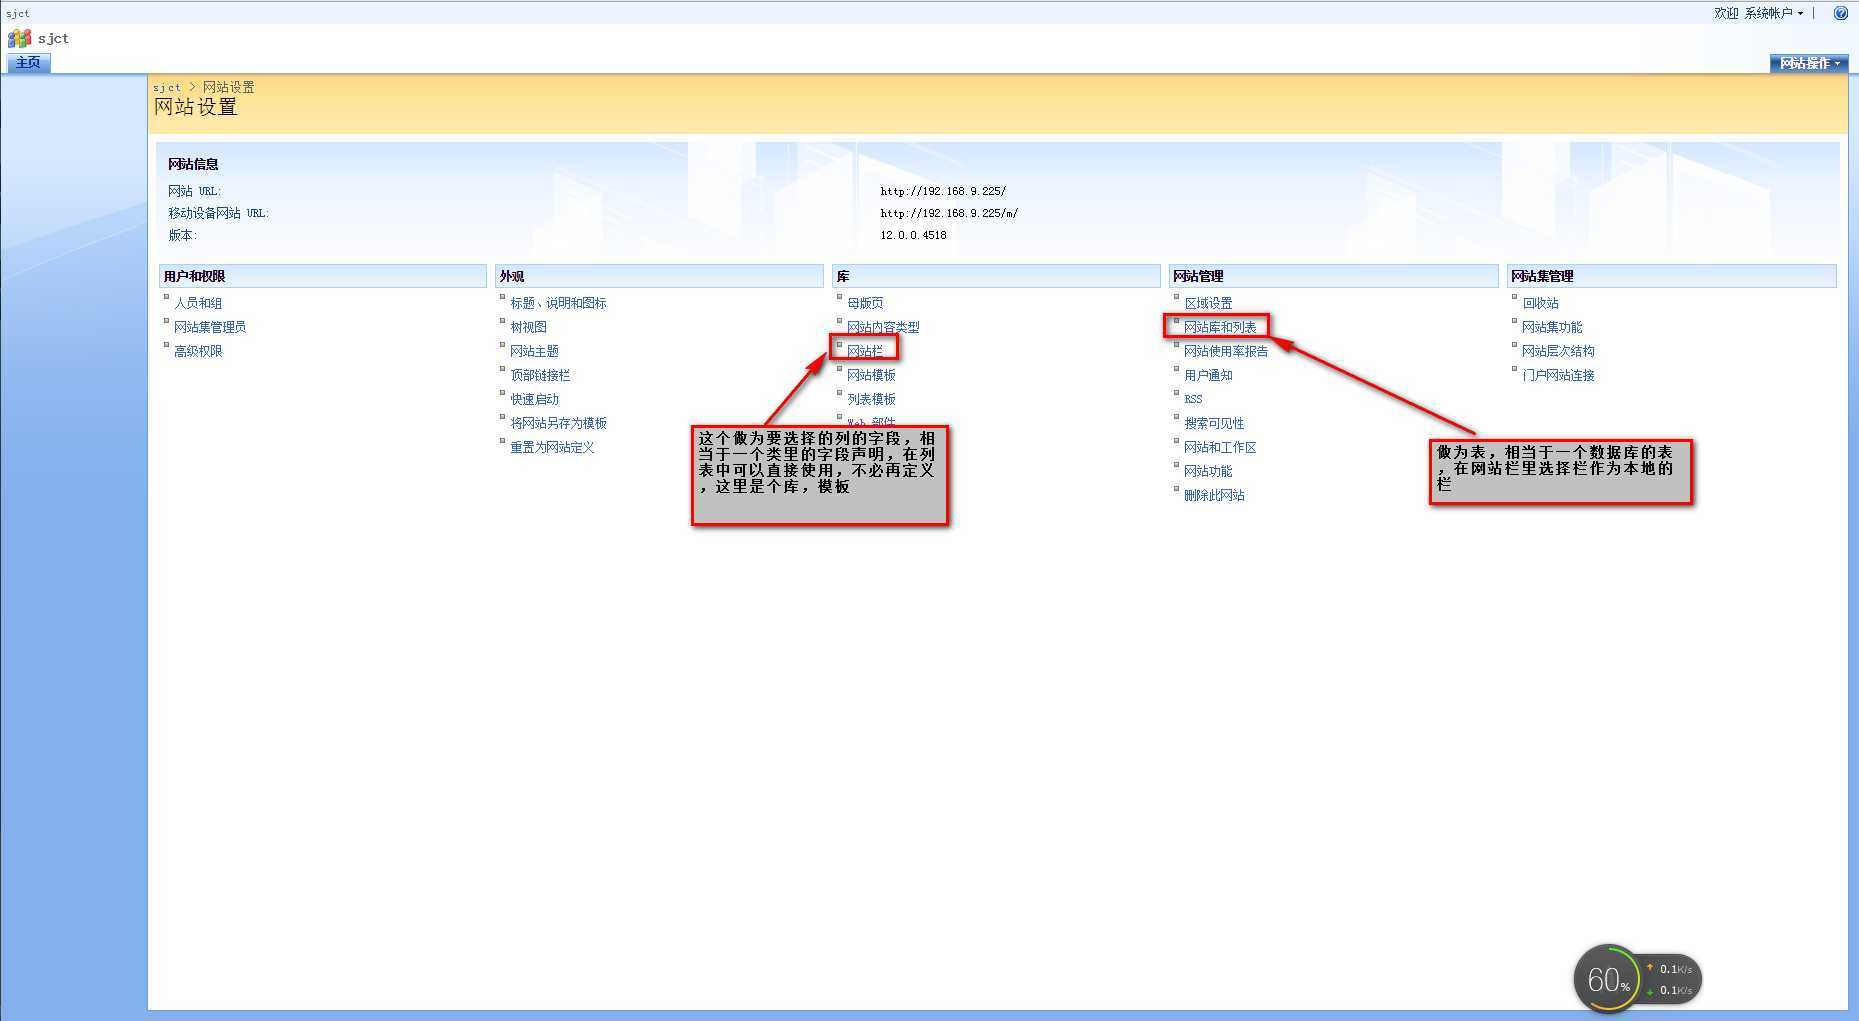Click mobile URL http://192.168.9.225/m/
The image size is (1859, 1021).
pos(949,213)
